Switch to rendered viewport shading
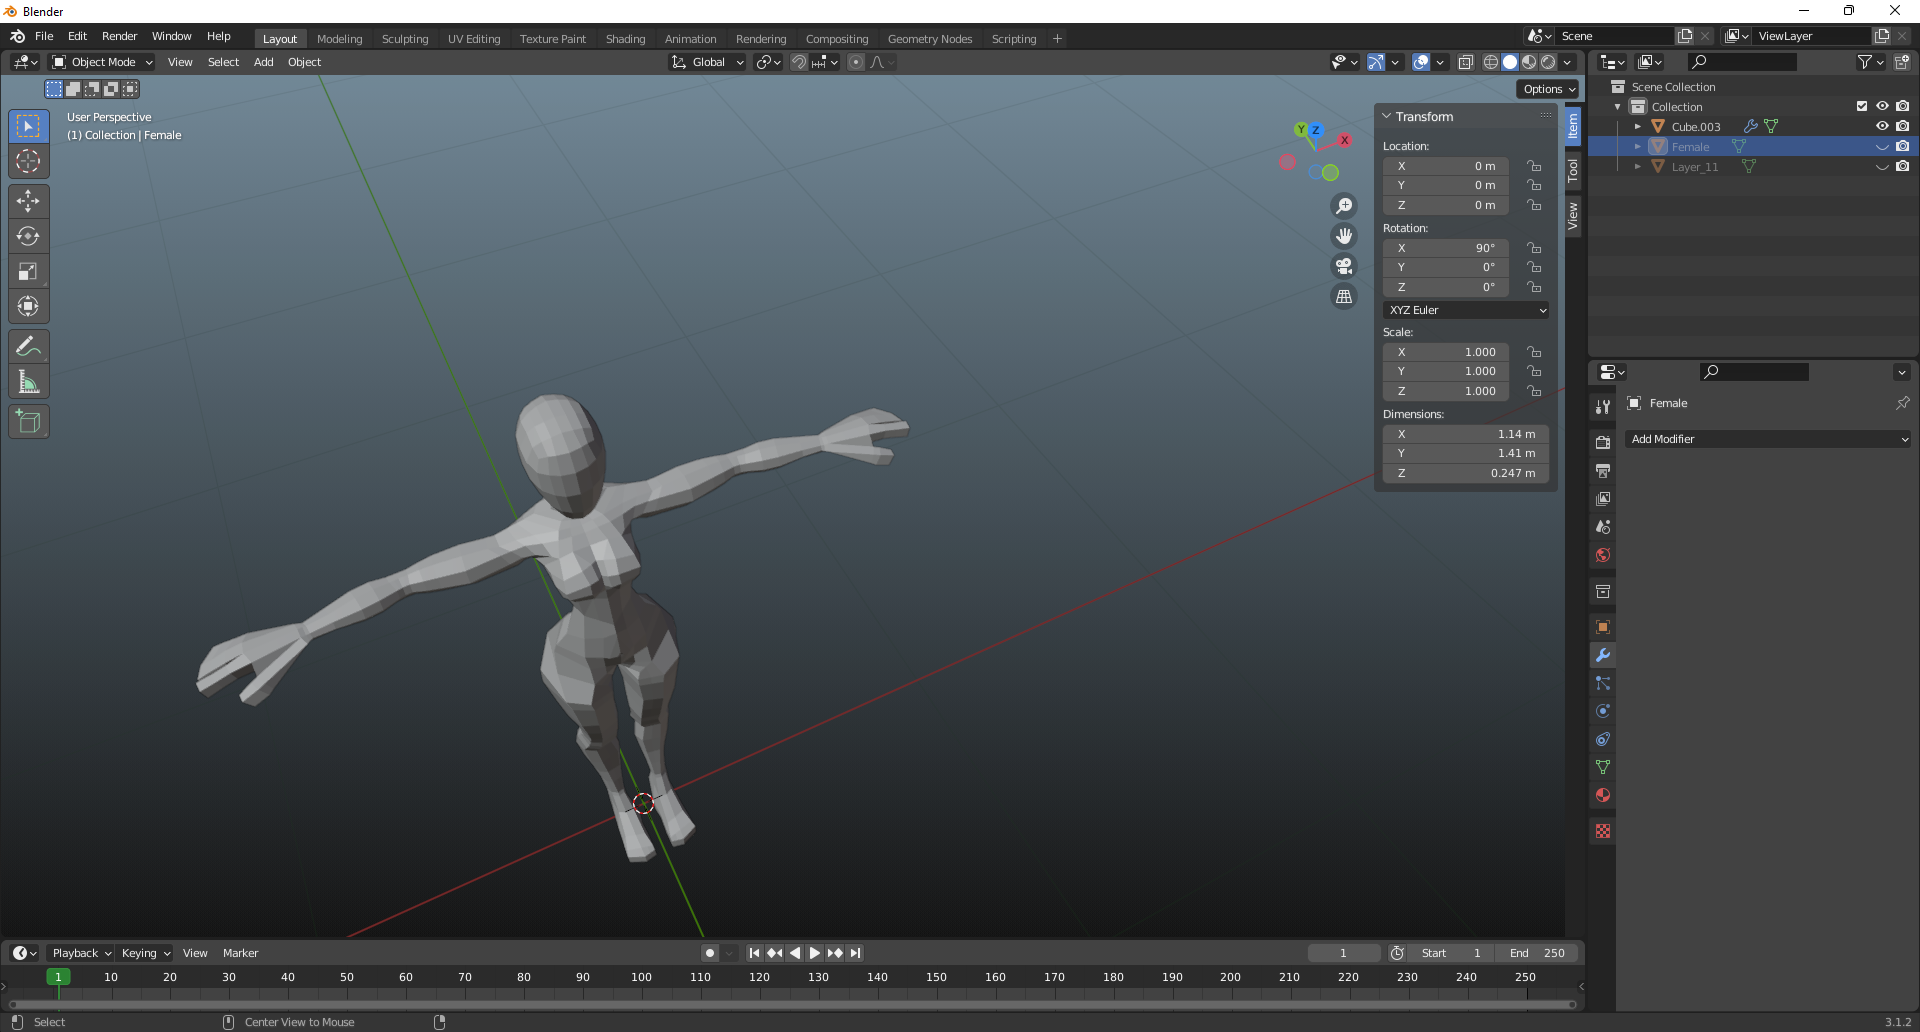Image resolution: width=1920 pixels, height=1032 pixels. pyautogui.click(x=1548, y=62)
